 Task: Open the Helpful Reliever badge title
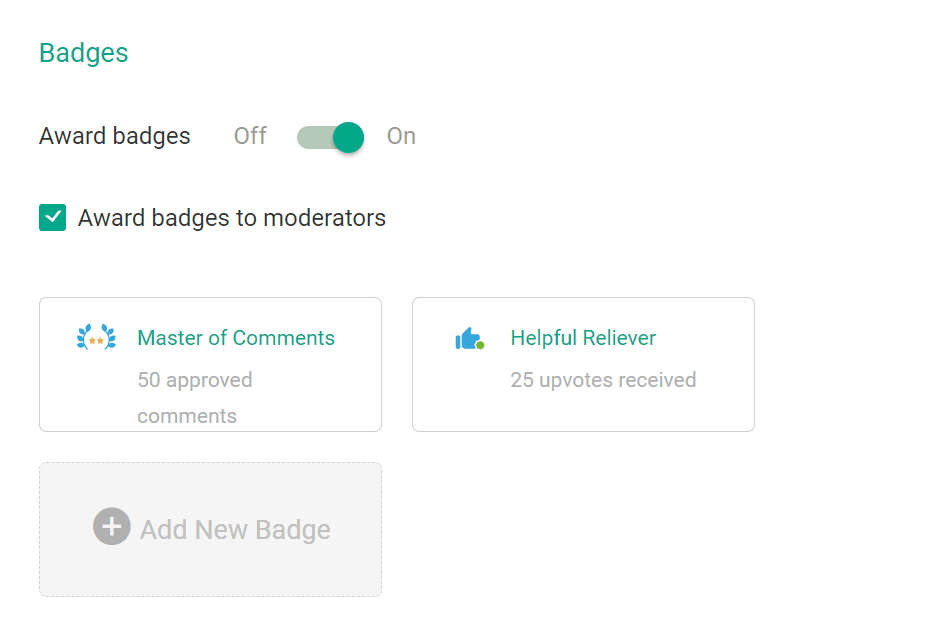point(583,338)
